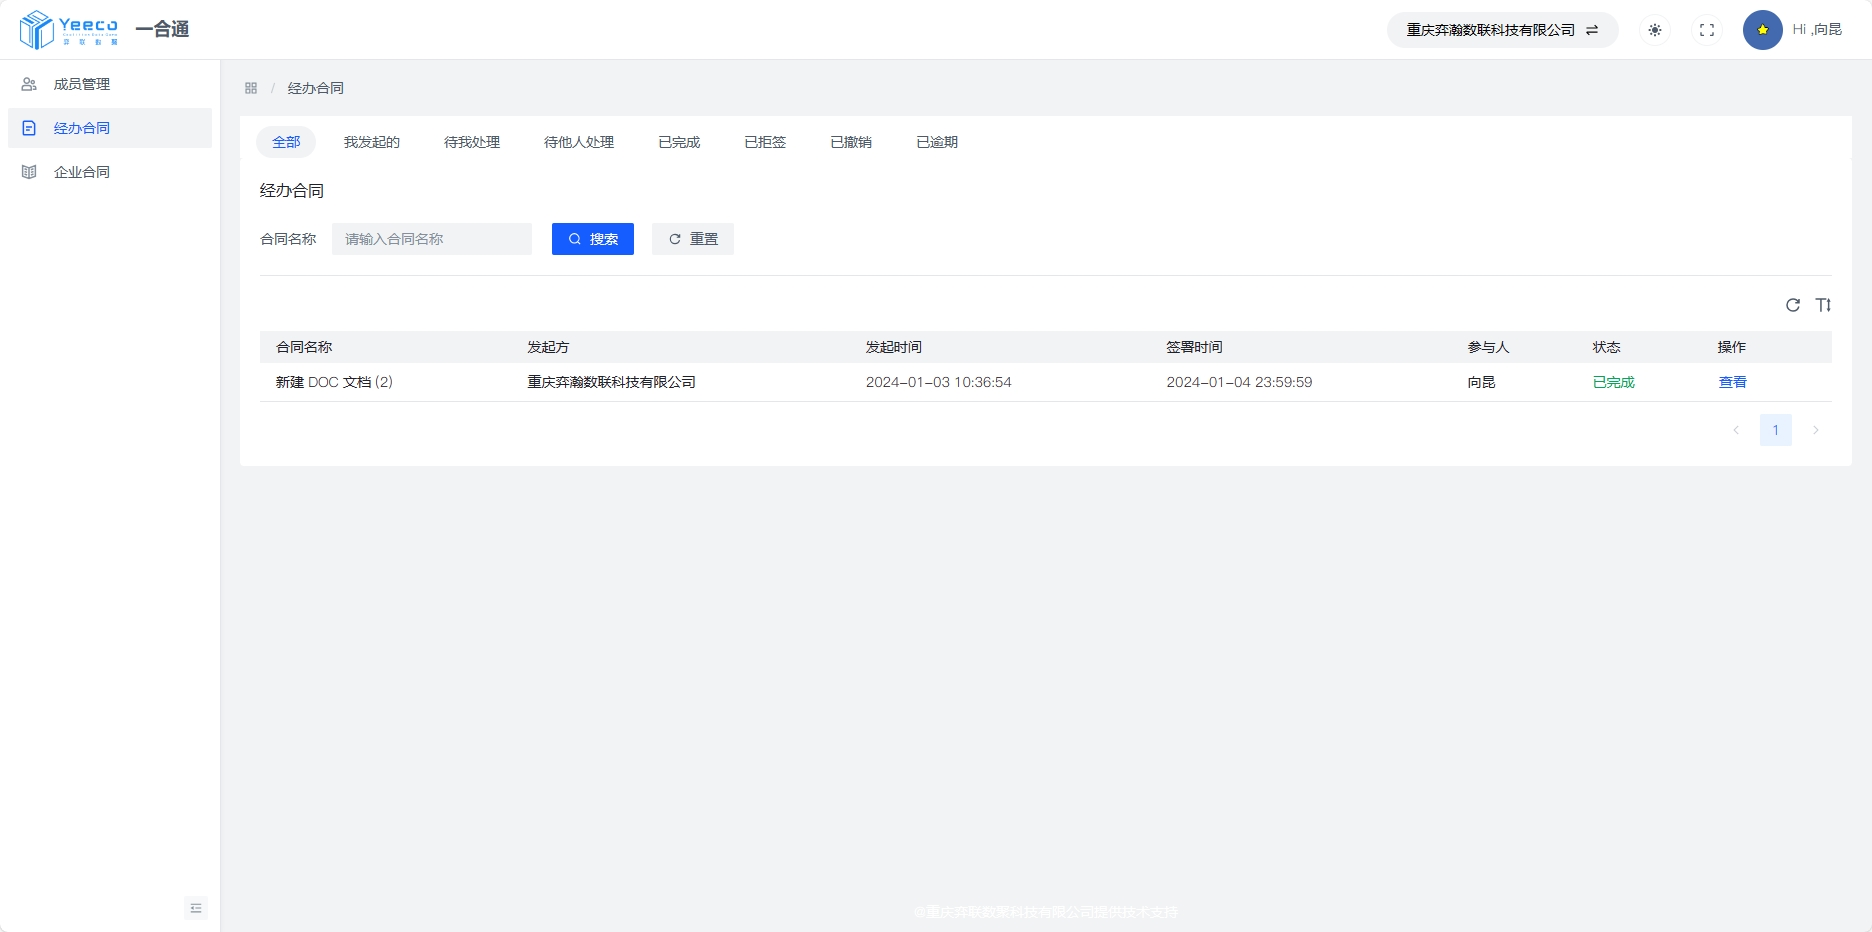Switch company via 重庆弈瀚数联科技有限公司 selector
1872x932 pixels.
coord(1501,30)
